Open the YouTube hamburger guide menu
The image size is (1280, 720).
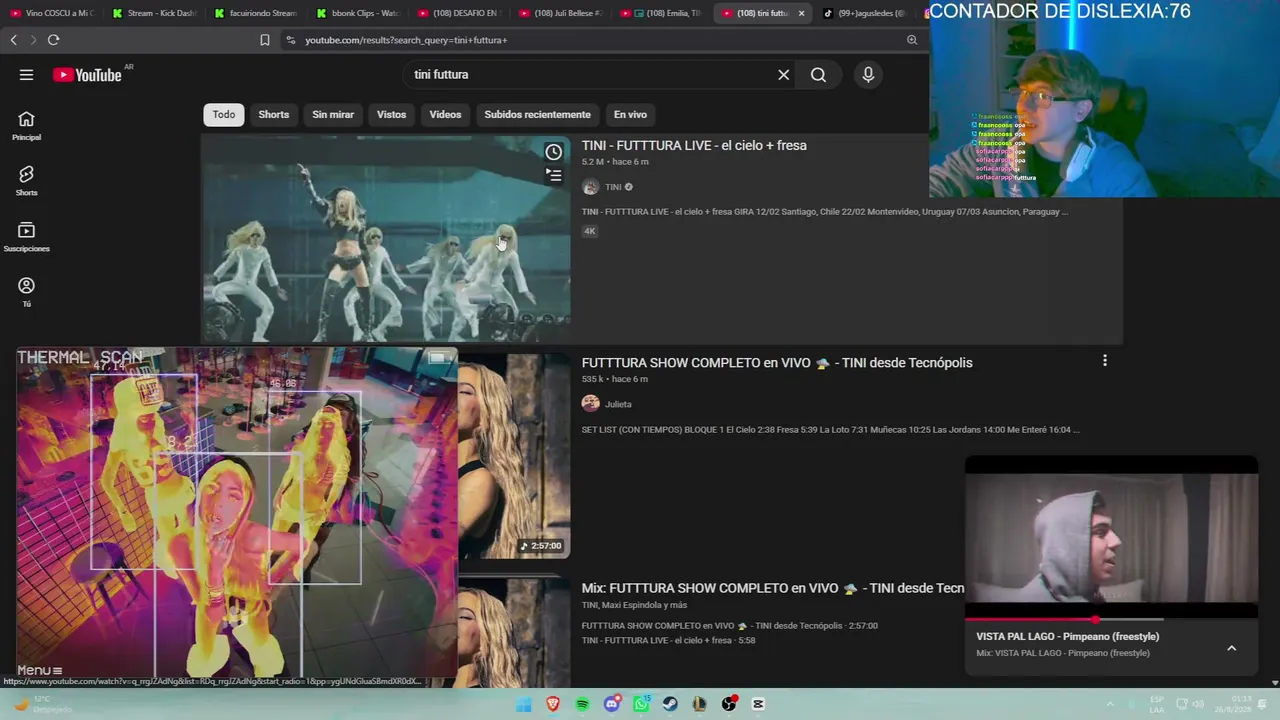(26, 75)
